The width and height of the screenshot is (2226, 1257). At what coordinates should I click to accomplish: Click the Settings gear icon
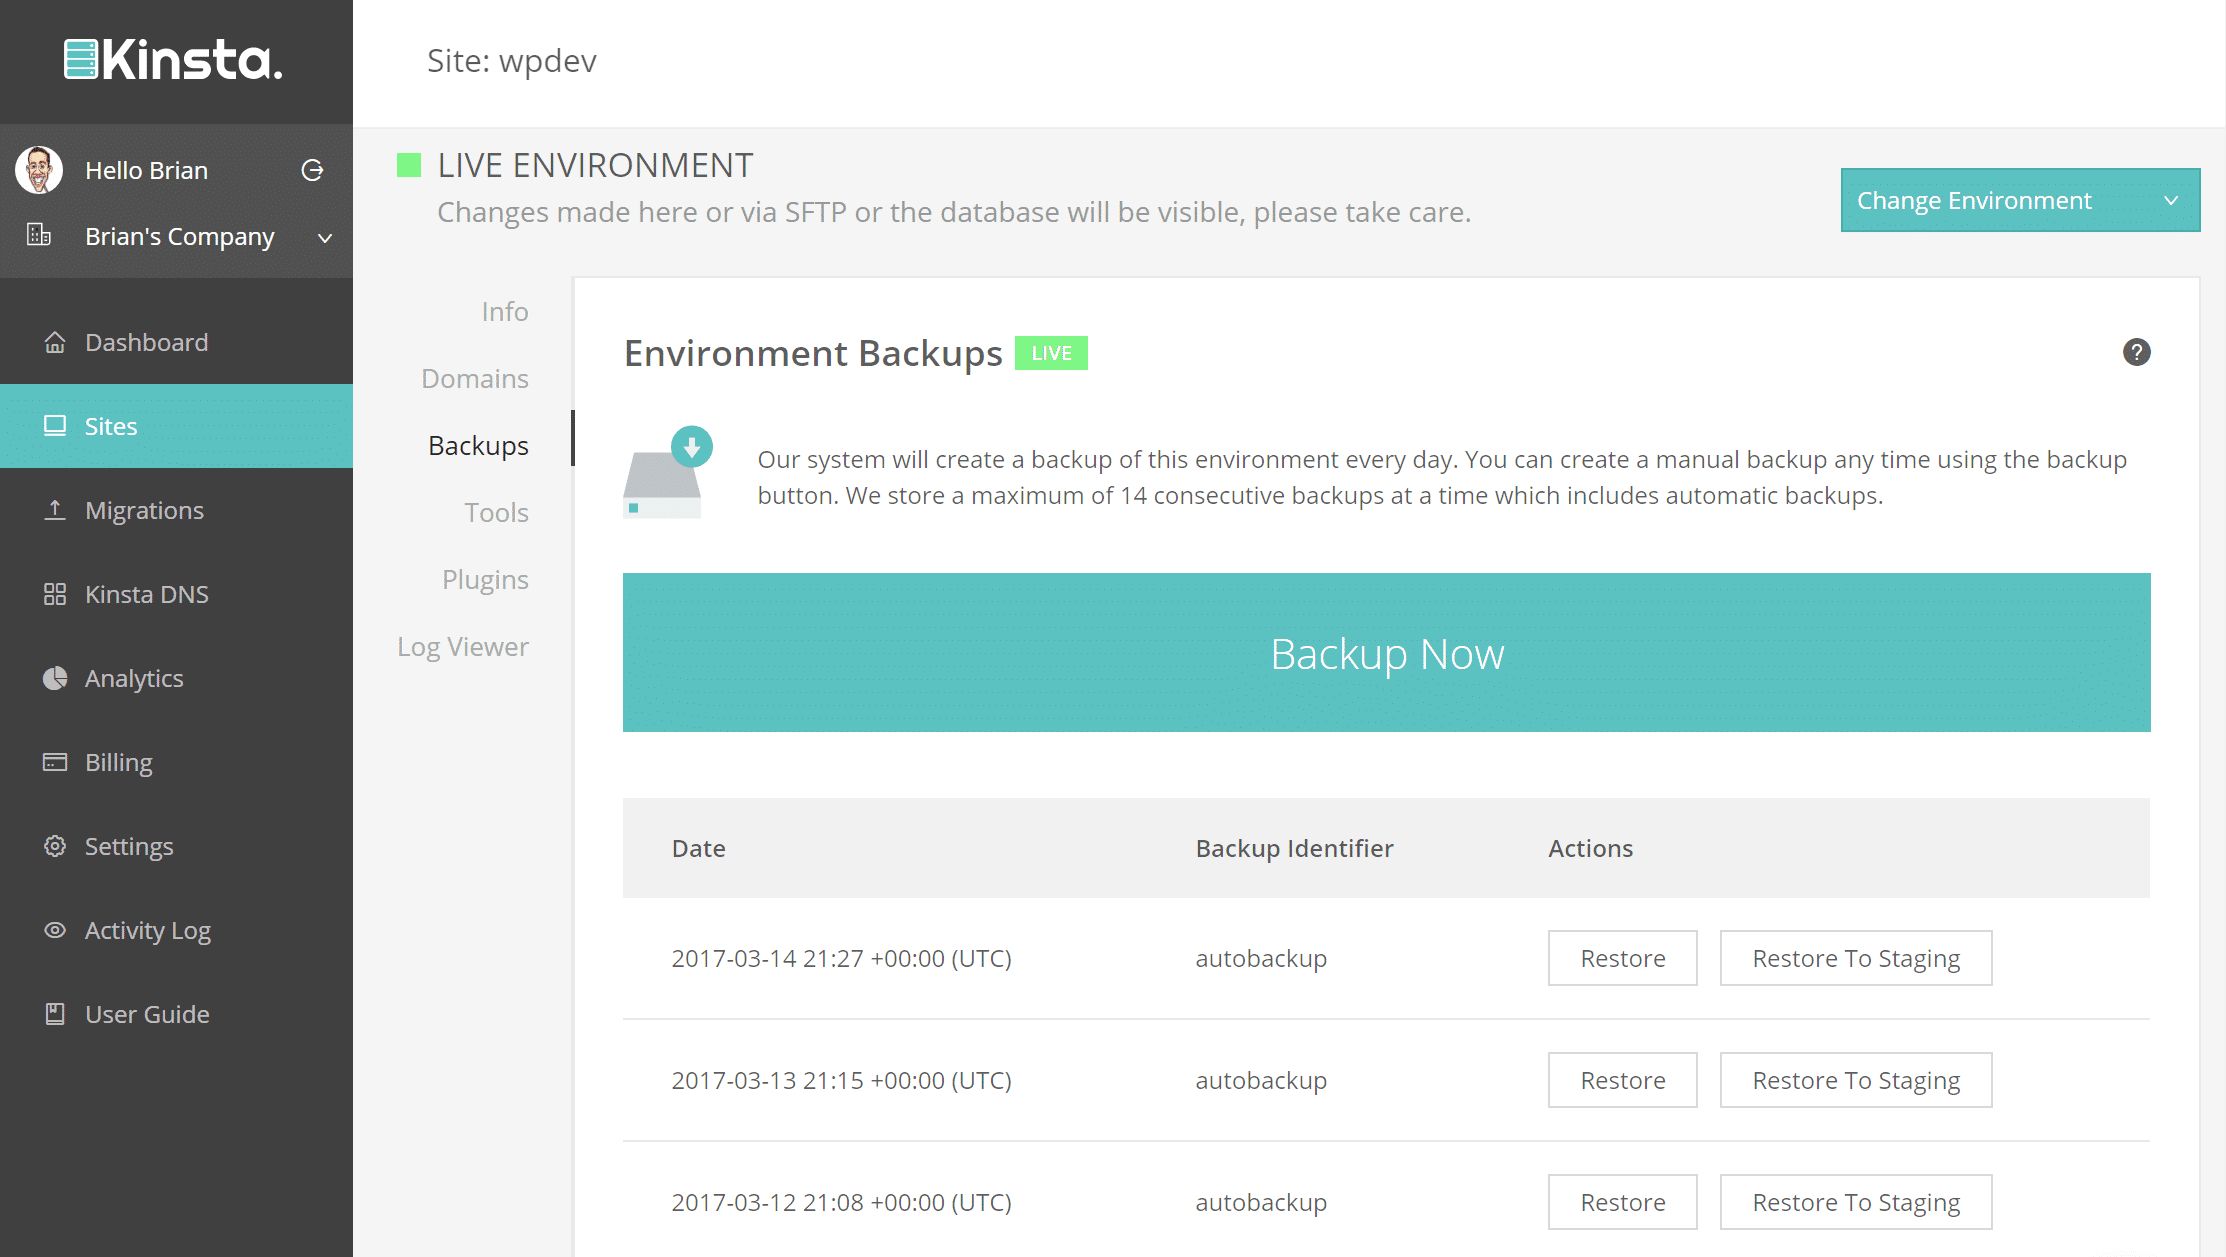point(55,846)
